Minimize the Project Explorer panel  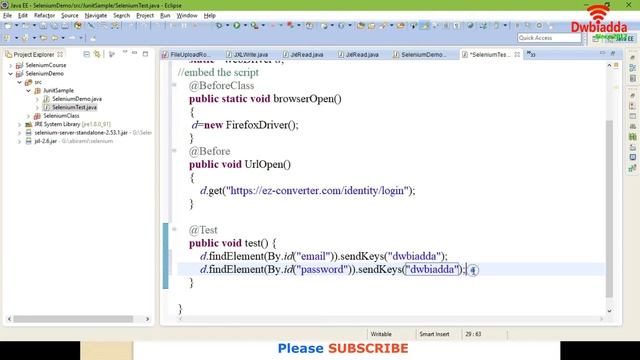[135, 53]
